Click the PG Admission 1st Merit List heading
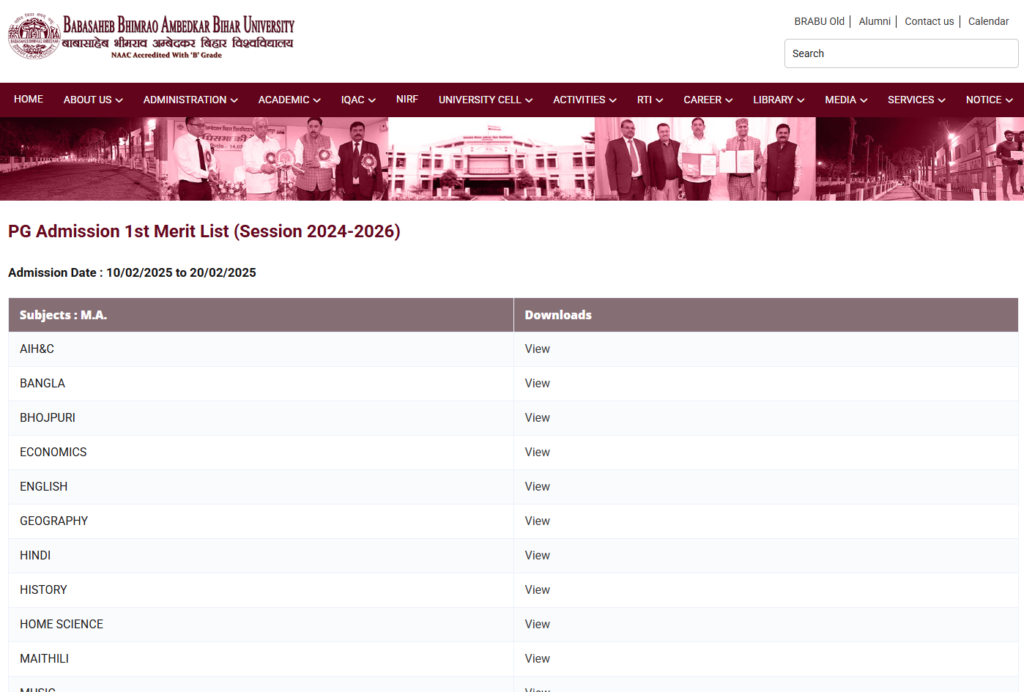The height and width of the screenshot is (692, 1024). [204, 232]
